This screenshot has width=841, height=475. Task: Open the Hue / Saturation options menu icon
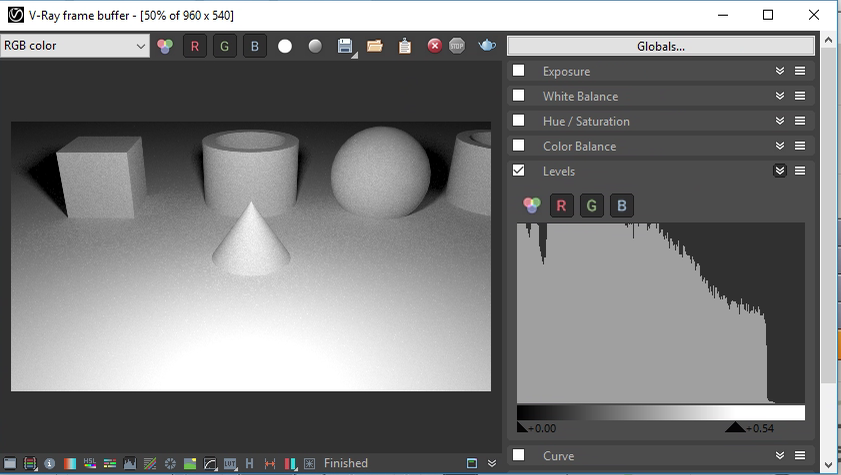point(800,121)
